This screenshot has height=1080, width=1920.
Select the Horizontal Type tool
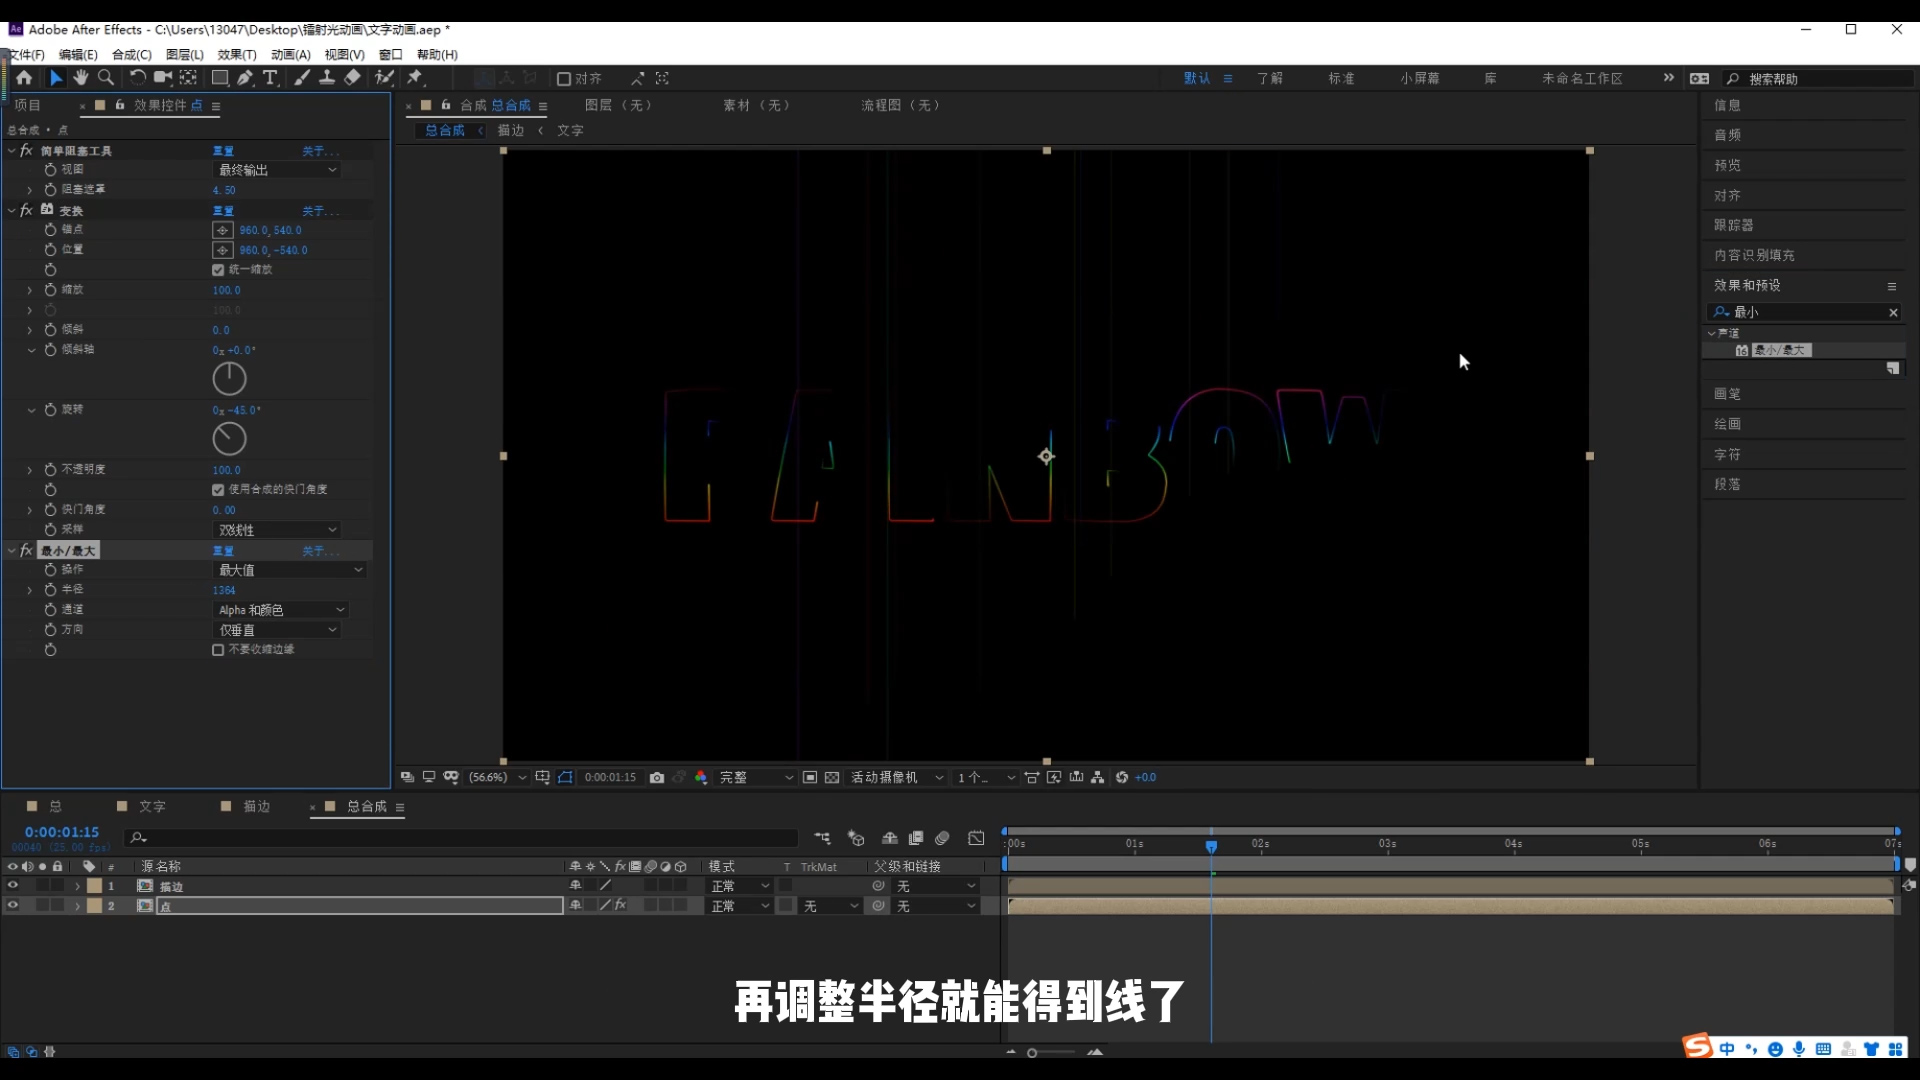pyautogui.click(x=271, y=78)
